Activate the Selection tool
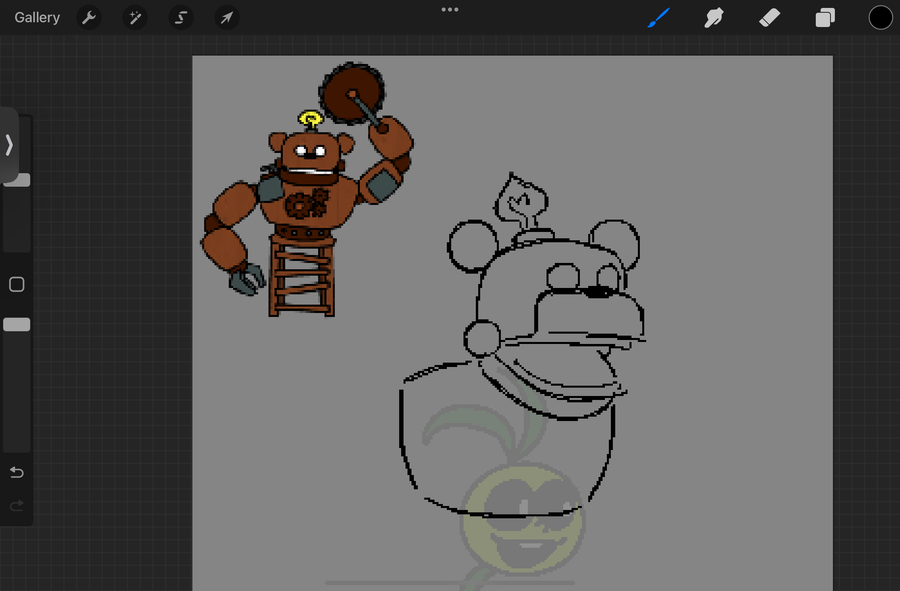Viewport: 900px width, 591px height. click(181, 18)
